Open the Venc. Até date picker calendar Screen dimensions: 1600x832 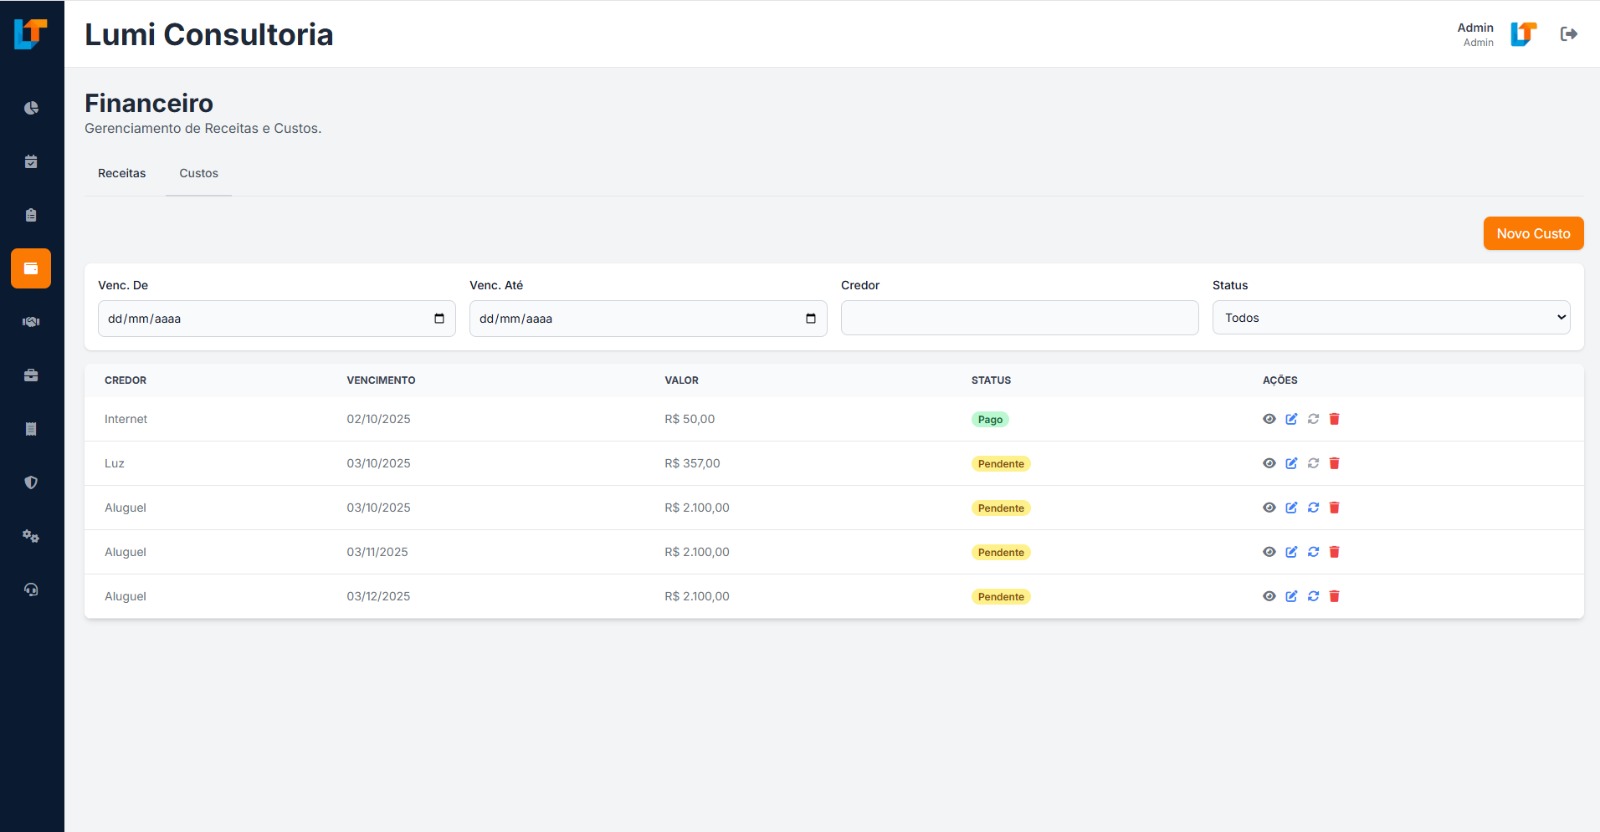click(x=810, y=319)
